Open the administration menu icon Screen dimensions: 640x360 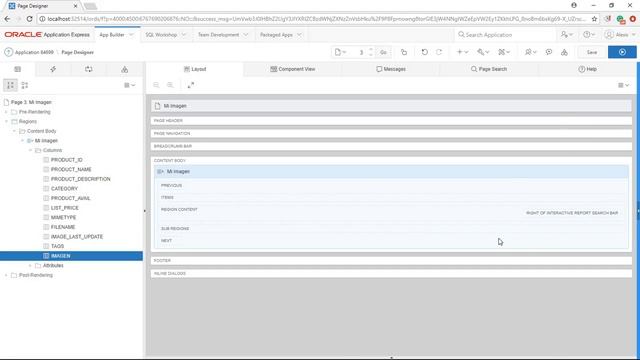(566, 35)
